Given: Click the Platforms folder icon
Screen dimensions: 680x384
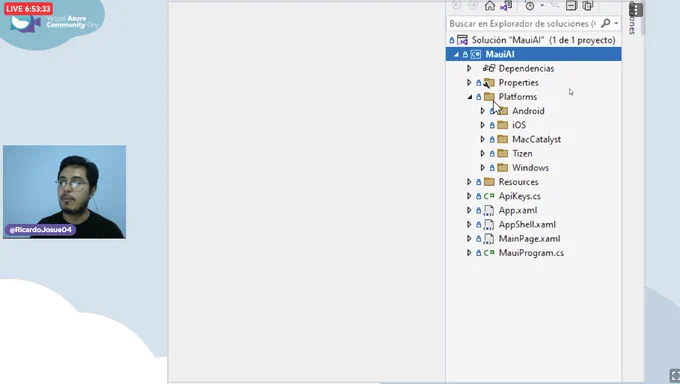Looking at the screenshot, I should pos(489,96).
